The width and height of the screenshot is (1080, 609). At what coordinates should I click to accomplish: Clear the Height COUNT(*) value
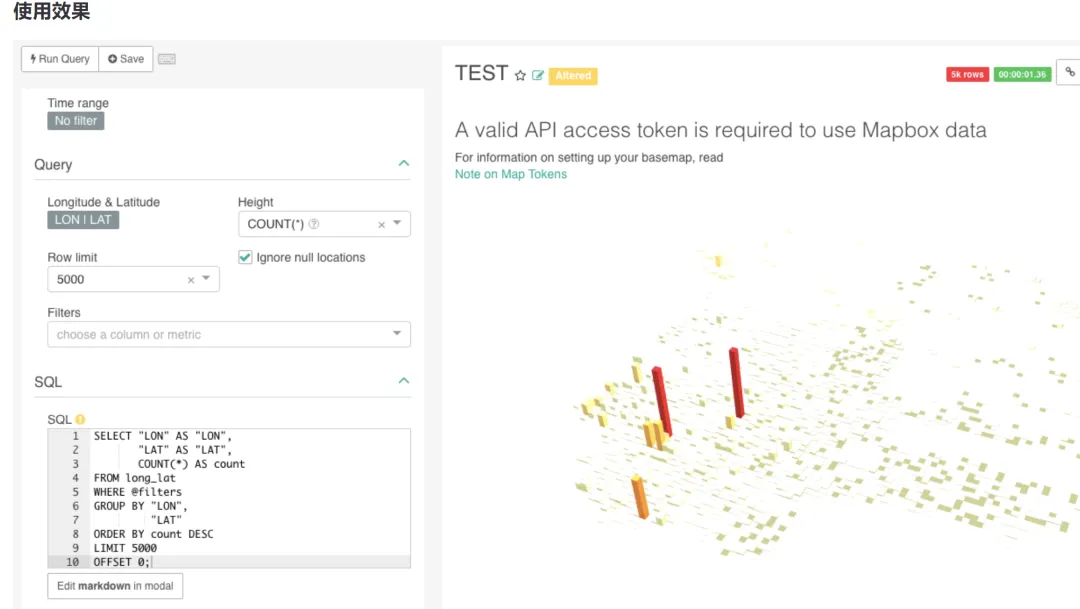coord(381,225)
